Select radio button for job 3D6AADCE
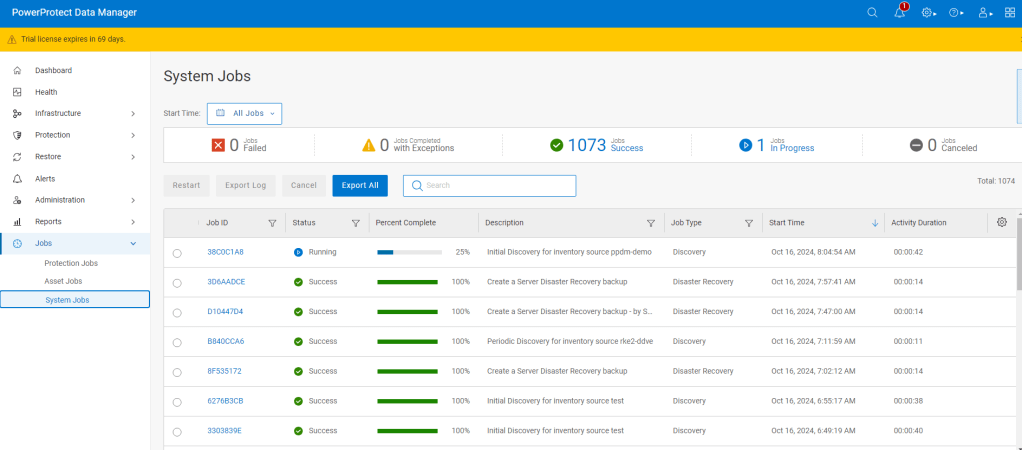Image resolution: width=1022 pixels, height=450 pixels. pyautogui.click(x=177, y=283)
